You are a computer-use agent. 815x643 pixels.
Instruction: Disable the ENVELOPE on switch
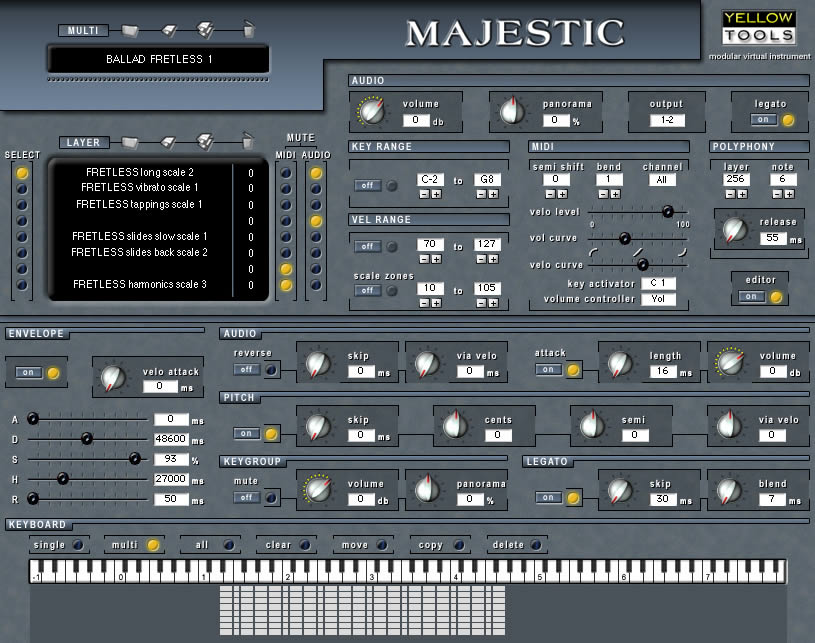28,372
